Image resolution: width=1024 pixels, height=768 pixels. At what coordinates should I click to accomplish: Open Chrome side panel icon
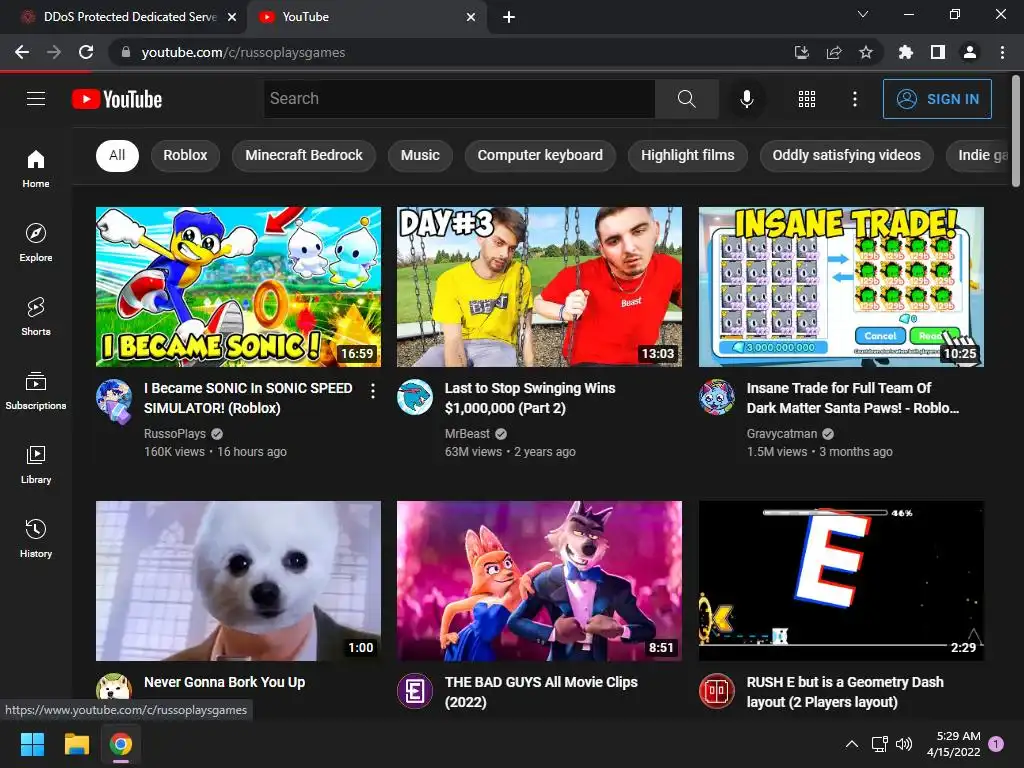pos(938,52)
